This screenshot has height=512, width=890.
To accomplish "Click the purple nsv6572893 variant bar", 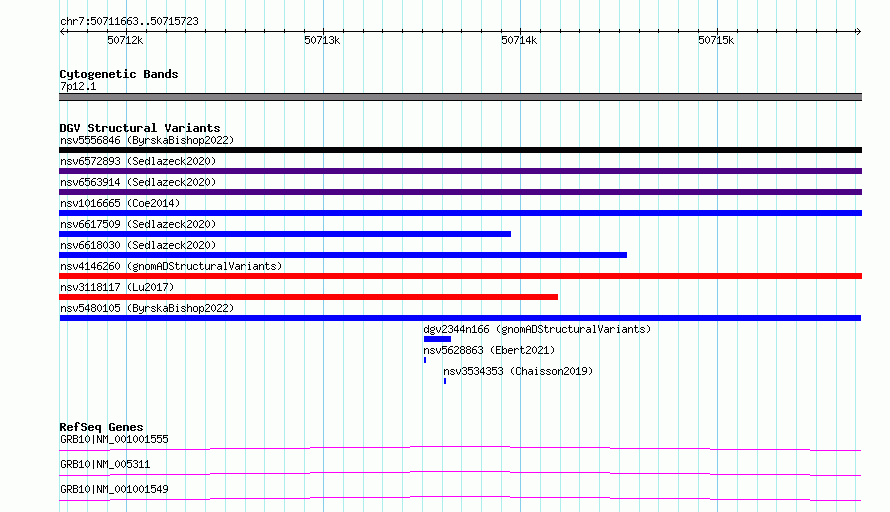I will (x=460, y=171).
